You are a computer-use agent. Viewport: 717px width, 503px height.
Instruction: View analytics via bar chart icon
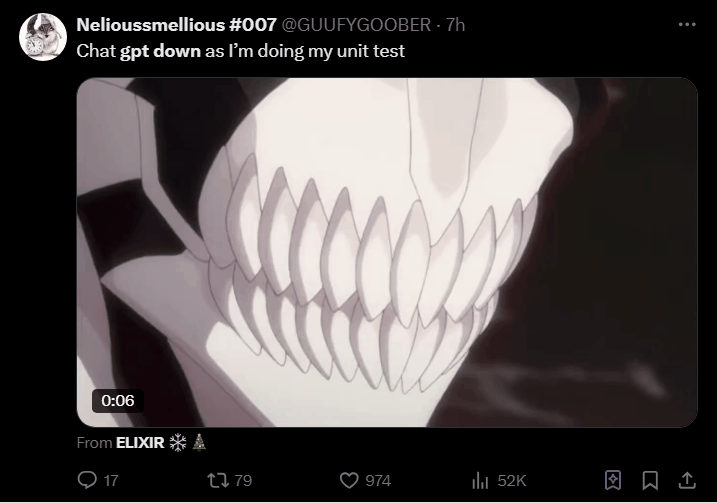point(480,481)
